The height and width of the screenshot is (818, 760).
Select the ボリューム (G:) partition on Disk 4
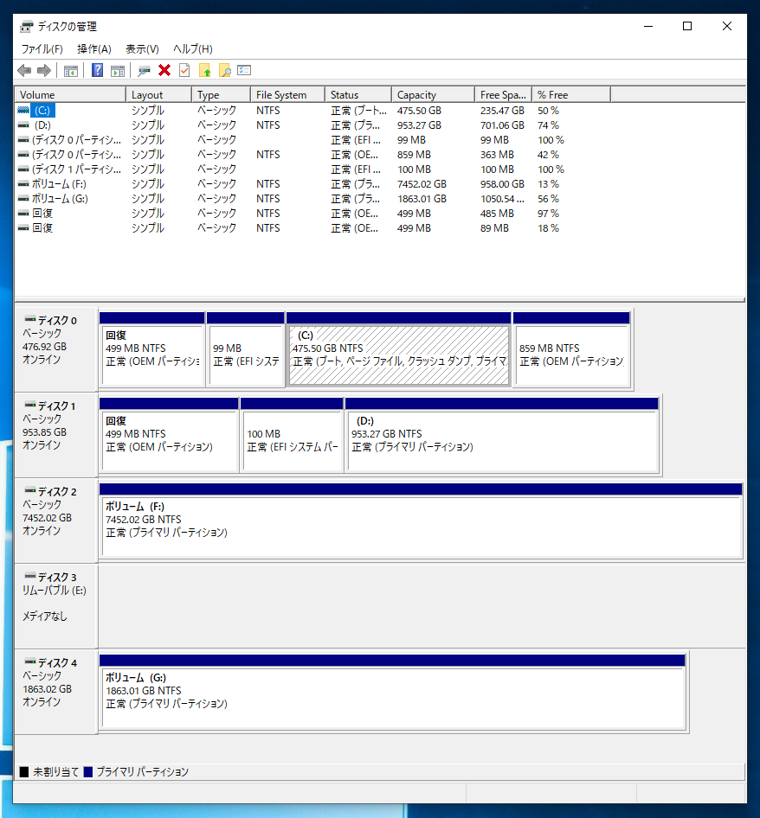[x=392, y=697]
